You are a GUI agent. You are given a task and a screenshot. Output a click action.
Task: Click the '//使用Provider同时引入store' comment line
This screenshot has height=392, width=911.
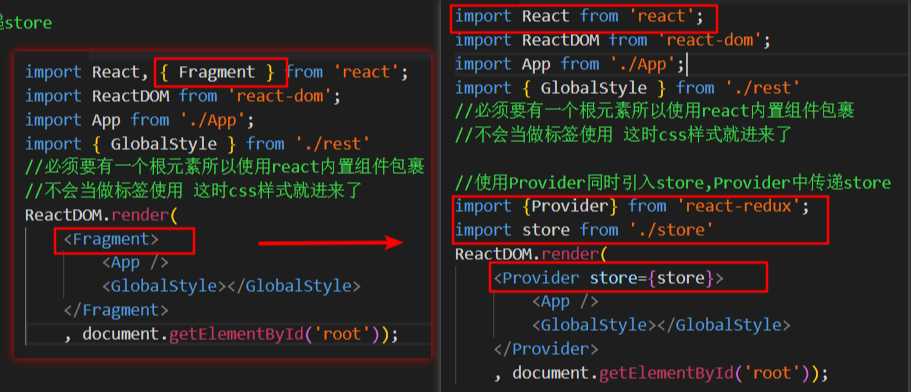[x=673, y=183]
